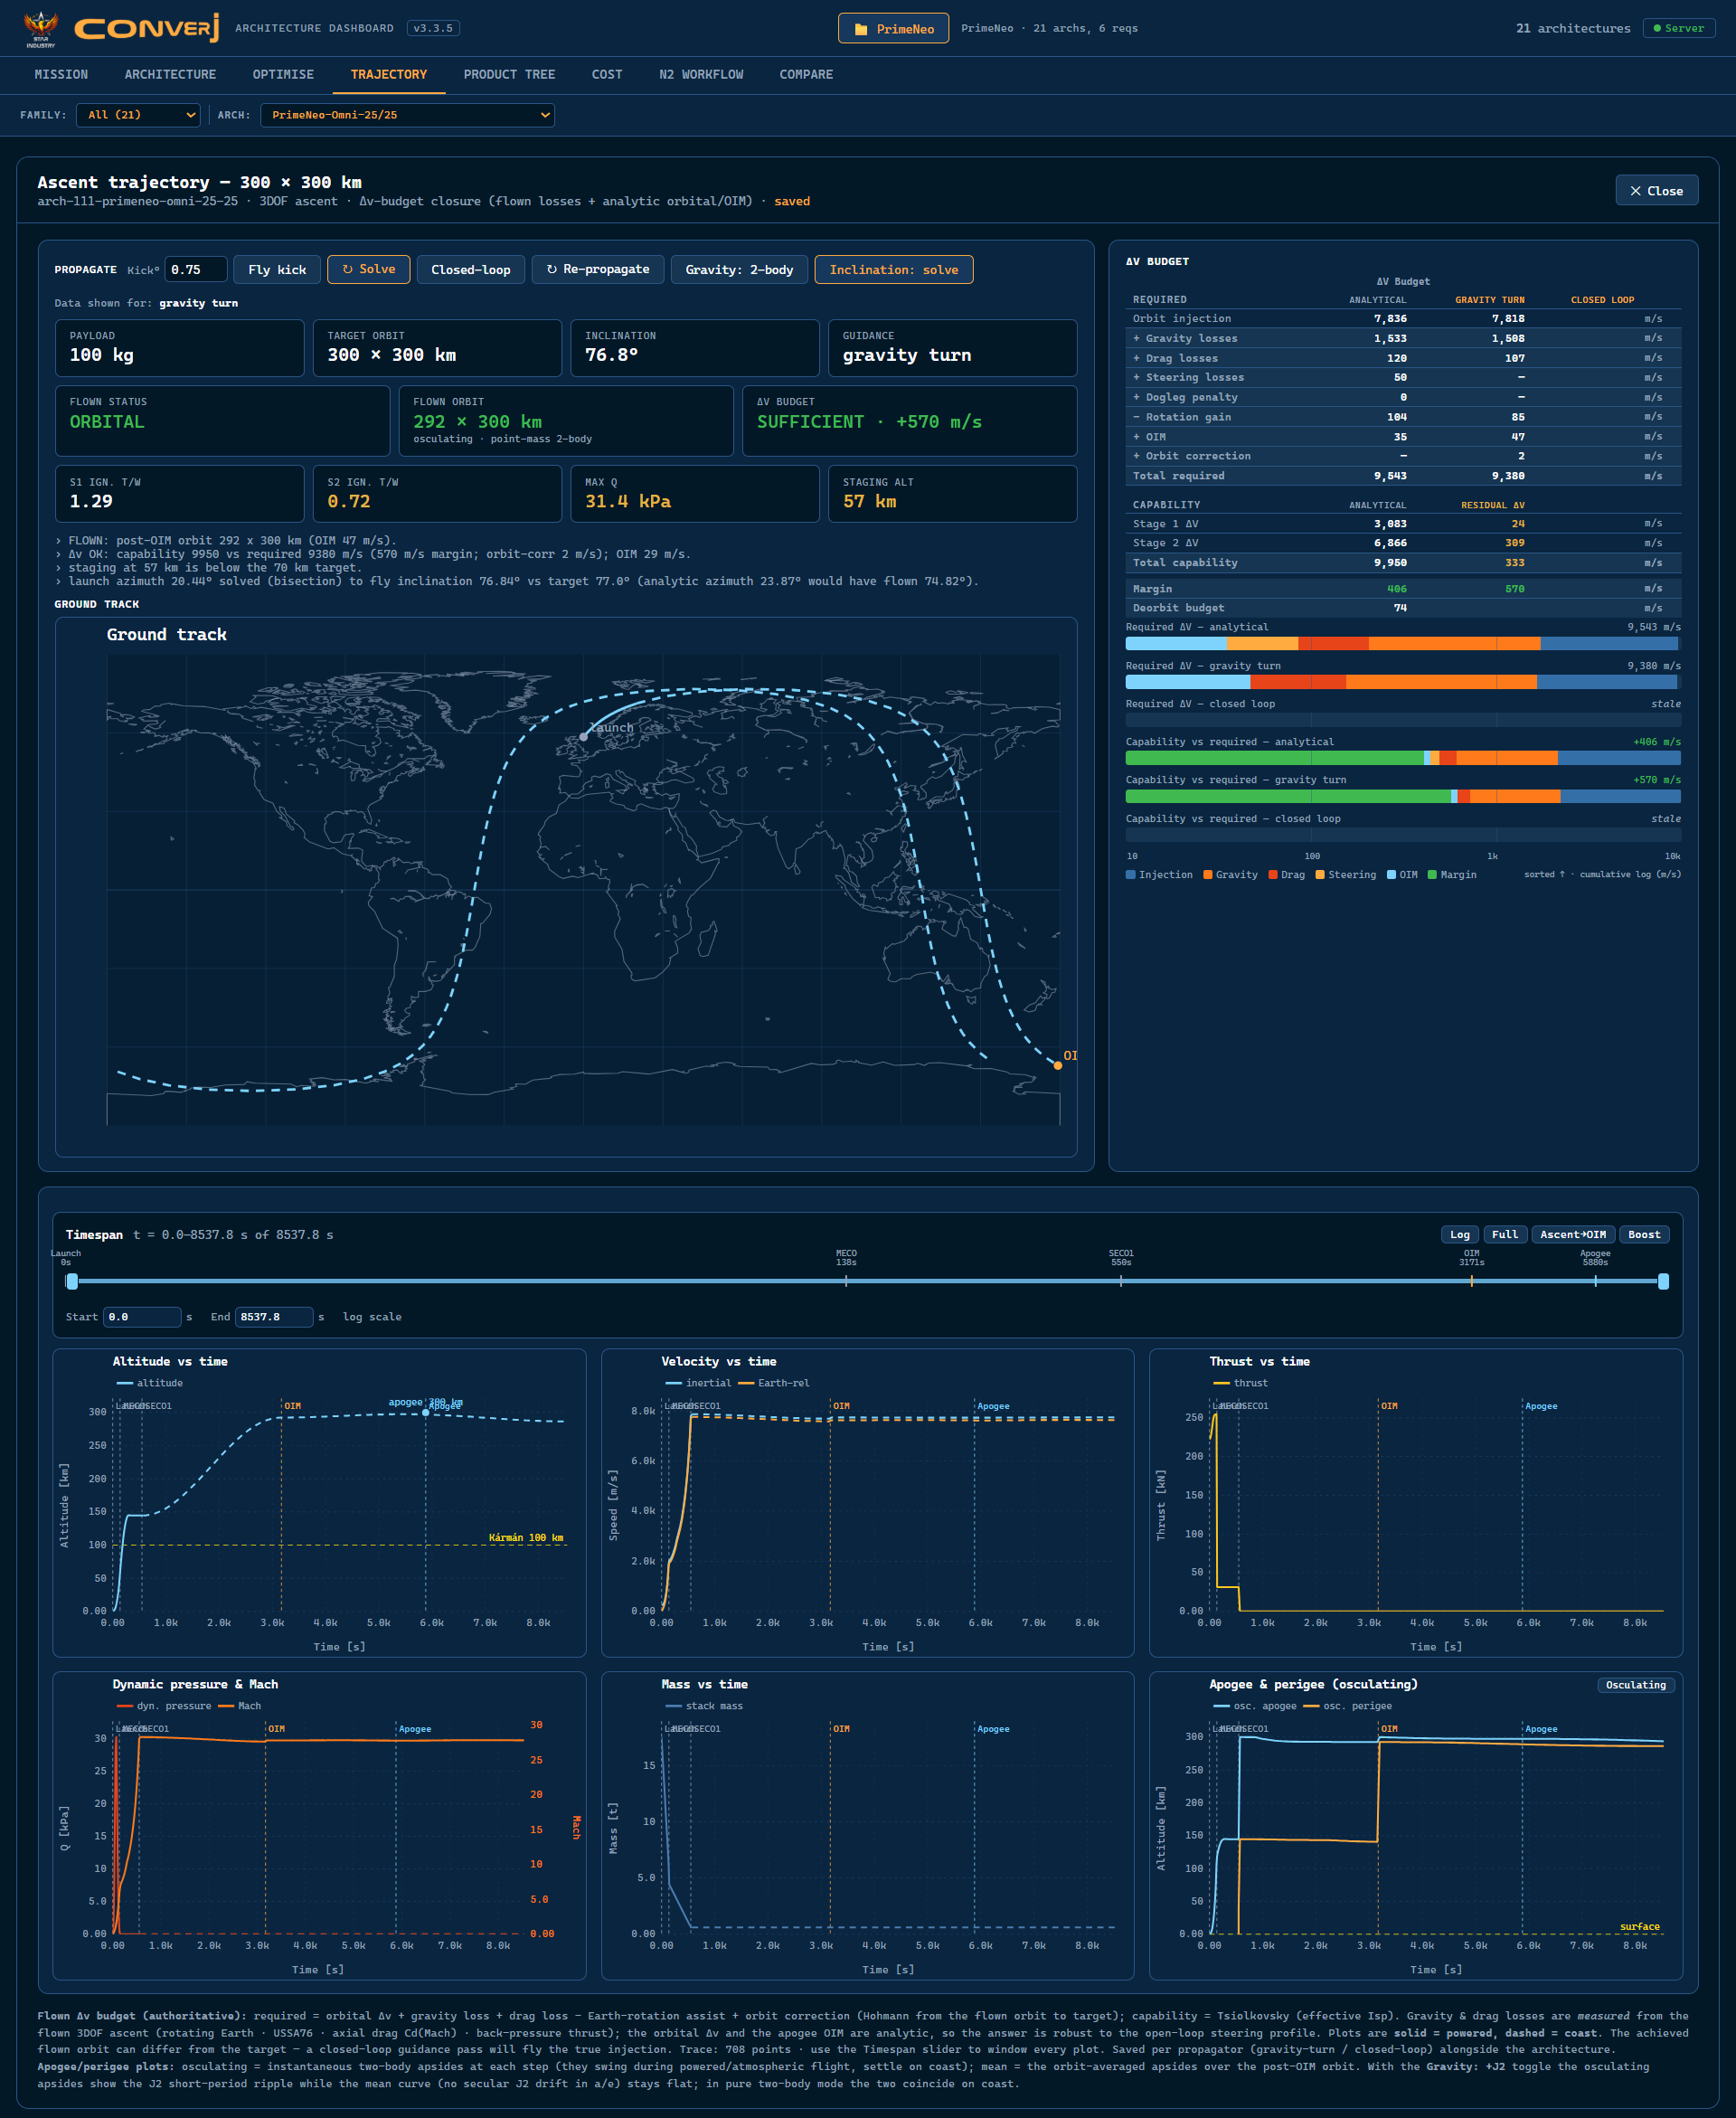Click the Full timespan preset
The image size is (1736, 2118).
tap(1505, 1234)
